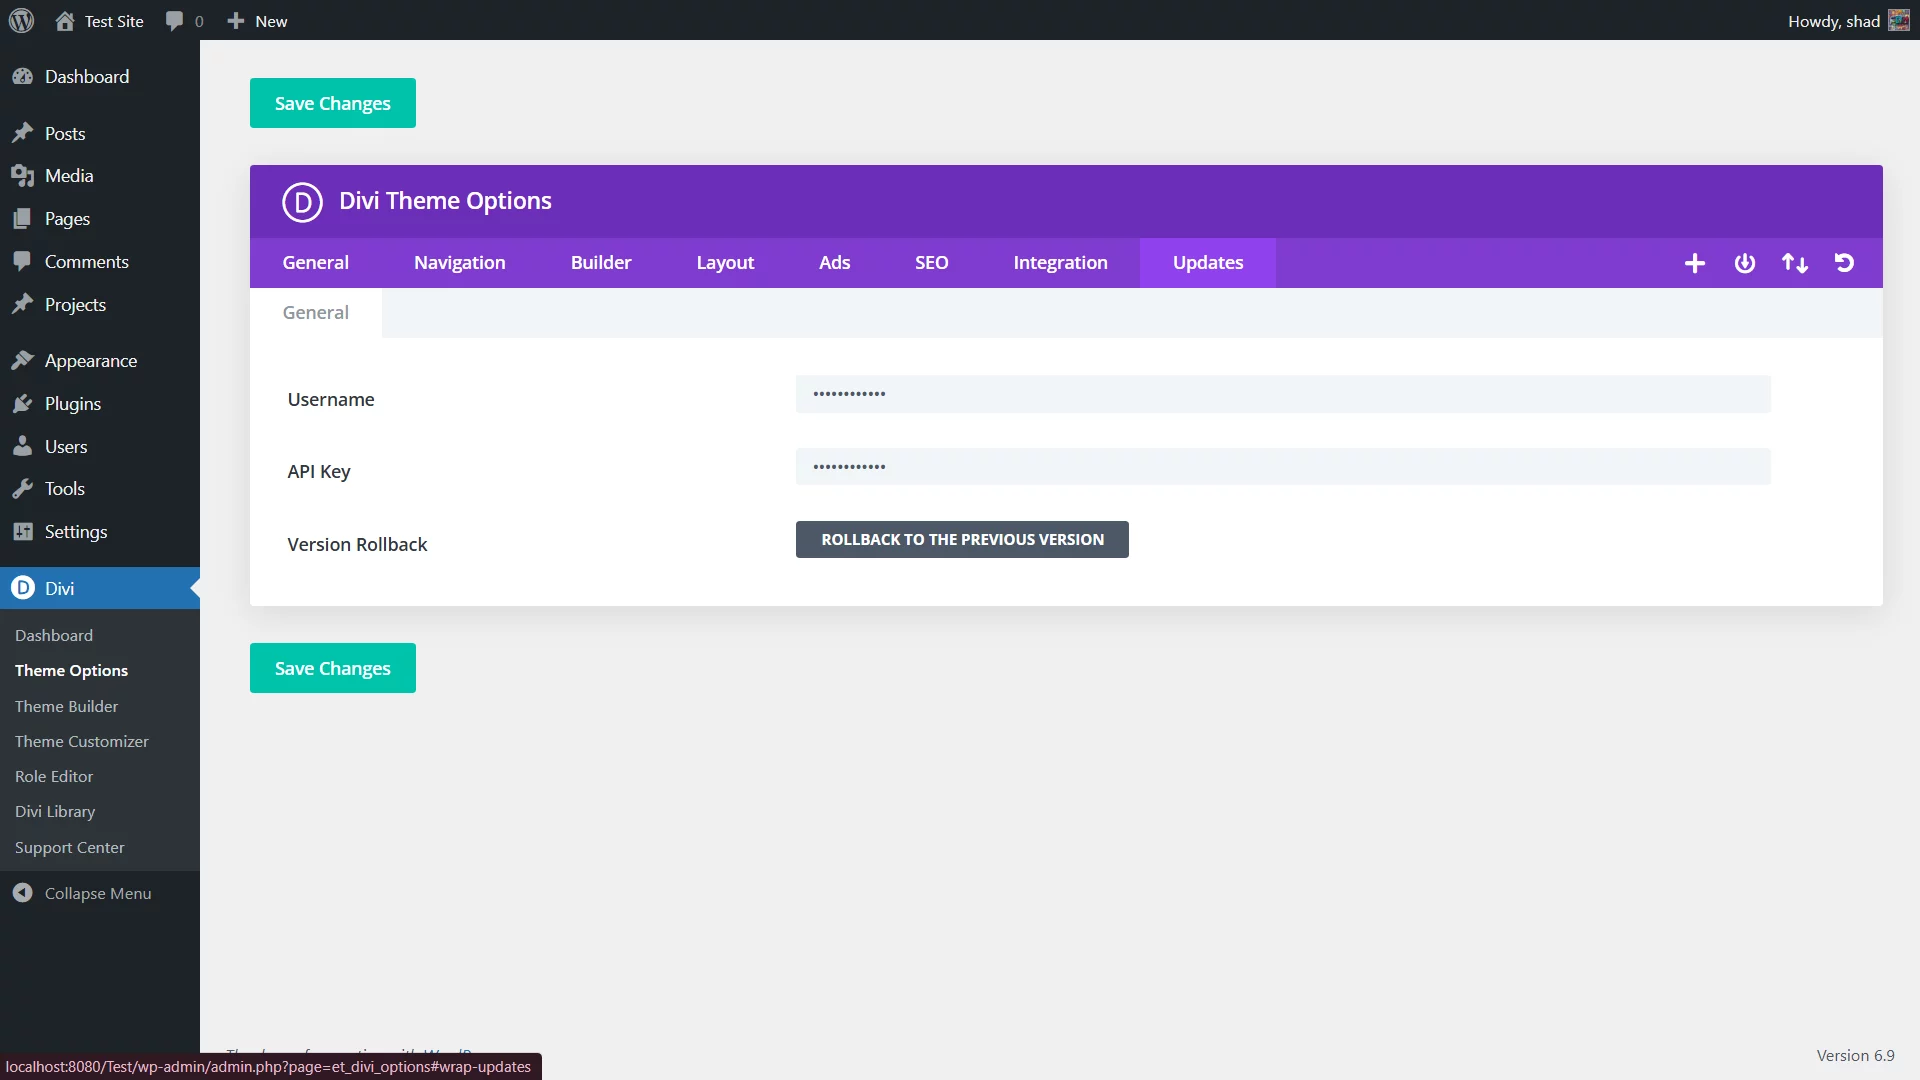The width and height of the screenshot is (1920, 1080).
Task: Open Theme Customizer from the Divi submenu
Action: click(82, 741)
